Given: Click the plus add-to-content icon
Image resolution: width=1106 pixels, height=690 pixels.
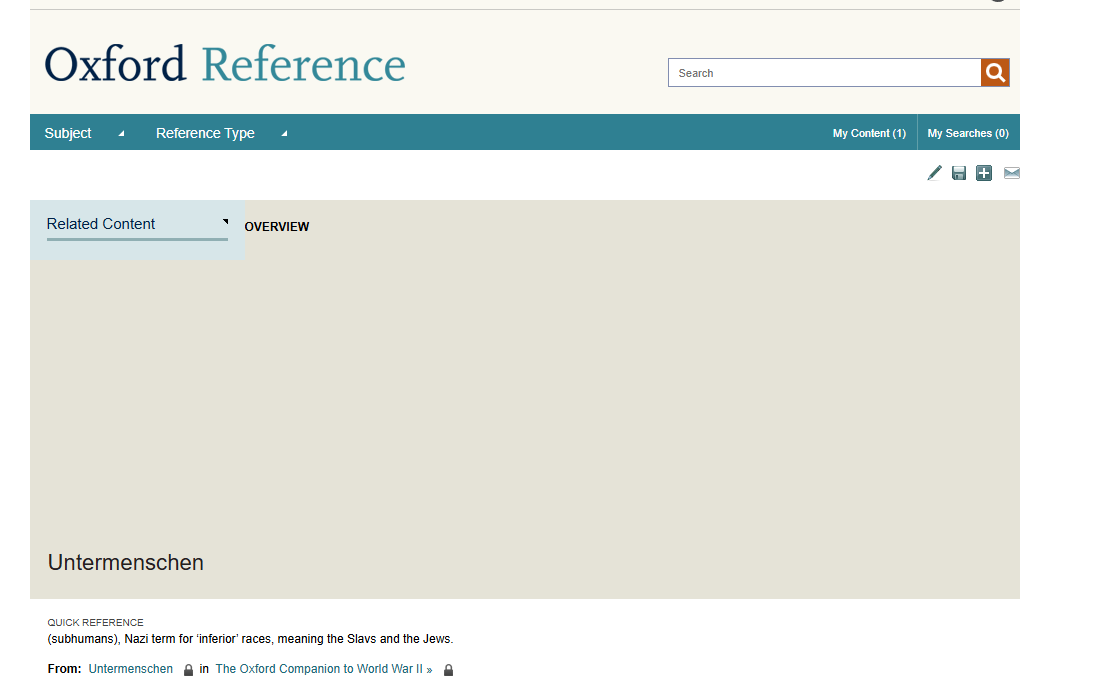Looking at the screenshot, I should pos(984,173).
